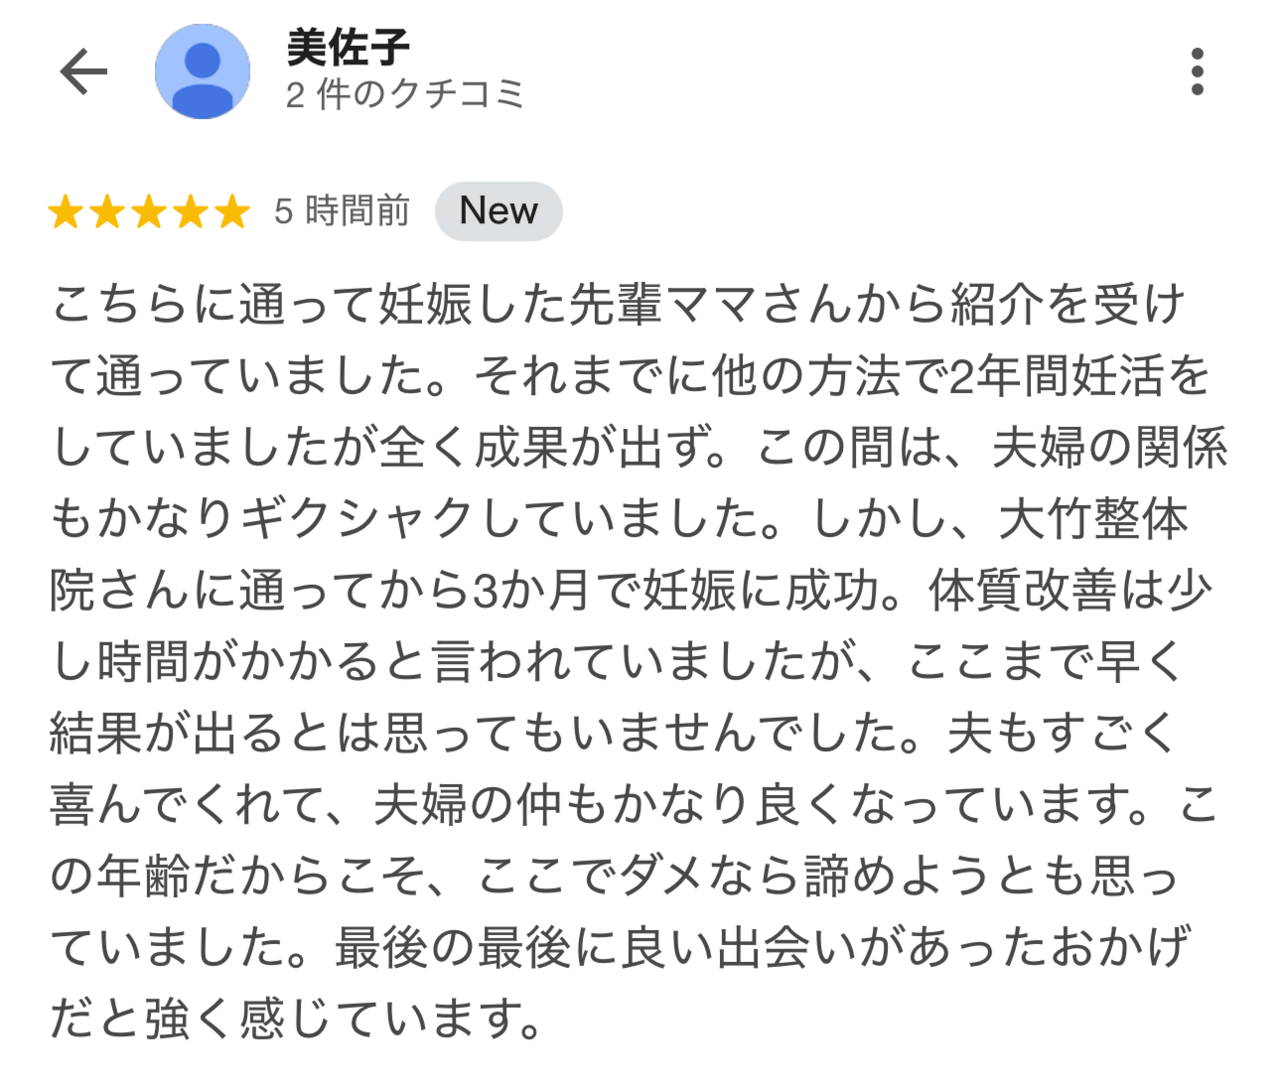Click the final line だと強く感じています
Image resolution: width=1280 pixels, height=1088 pixels.
(x=297, y=1019)
